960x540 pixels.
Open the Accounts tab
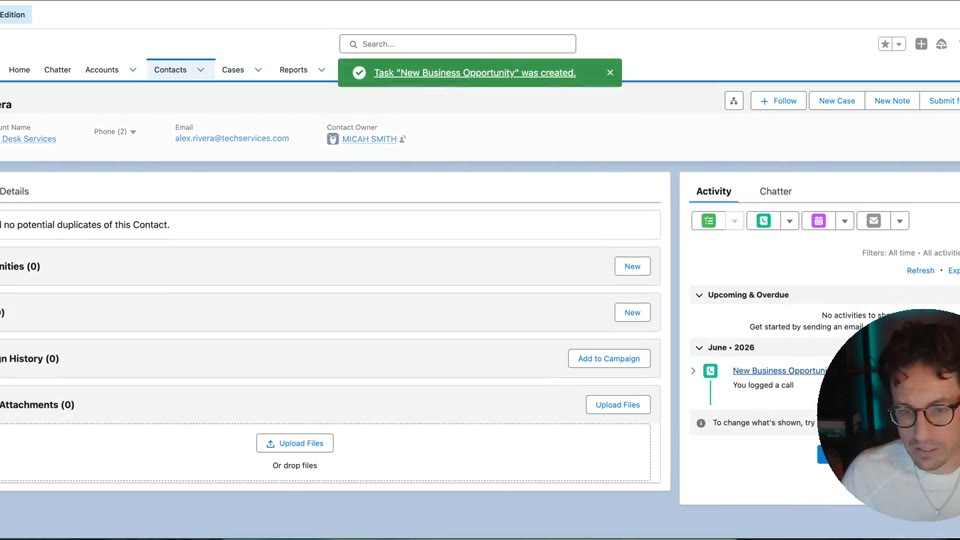tap(102, 70)
